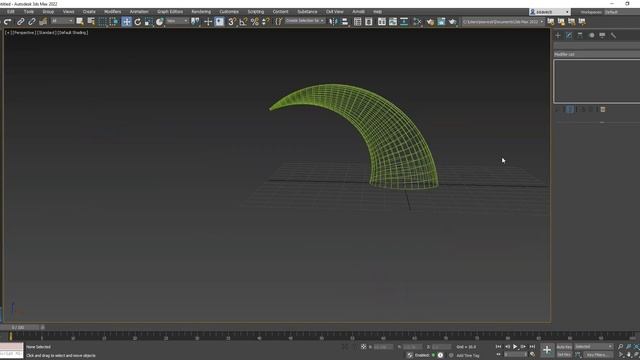The width and height of the screenshot is (640, 360).
Task: Choose the Rectangular Selection Region tool
Action: click(x=102, y=21)
